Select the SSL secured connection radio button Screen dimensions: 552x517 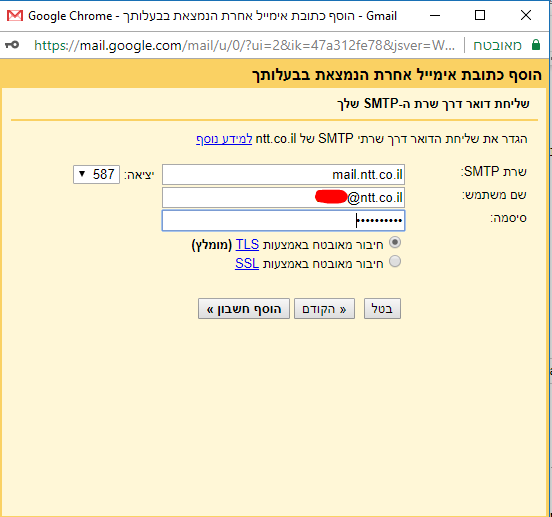[395, 261]
